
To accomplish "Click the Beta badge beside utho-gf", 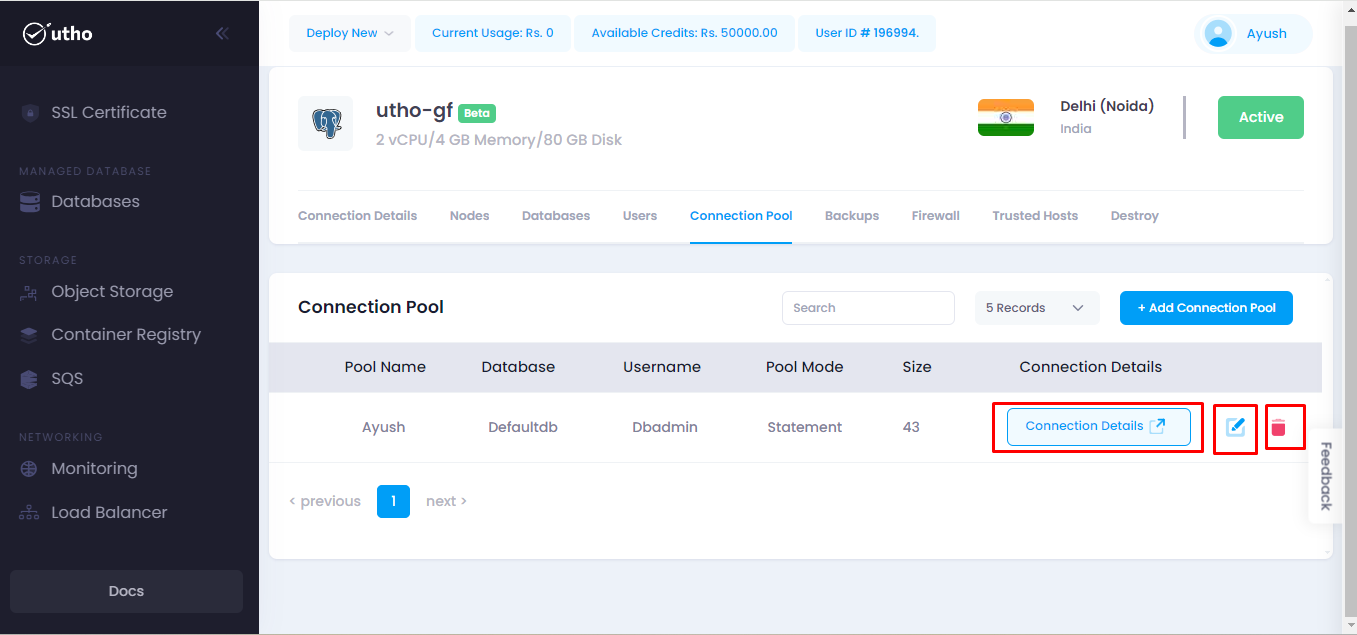I will pos(477,113).
